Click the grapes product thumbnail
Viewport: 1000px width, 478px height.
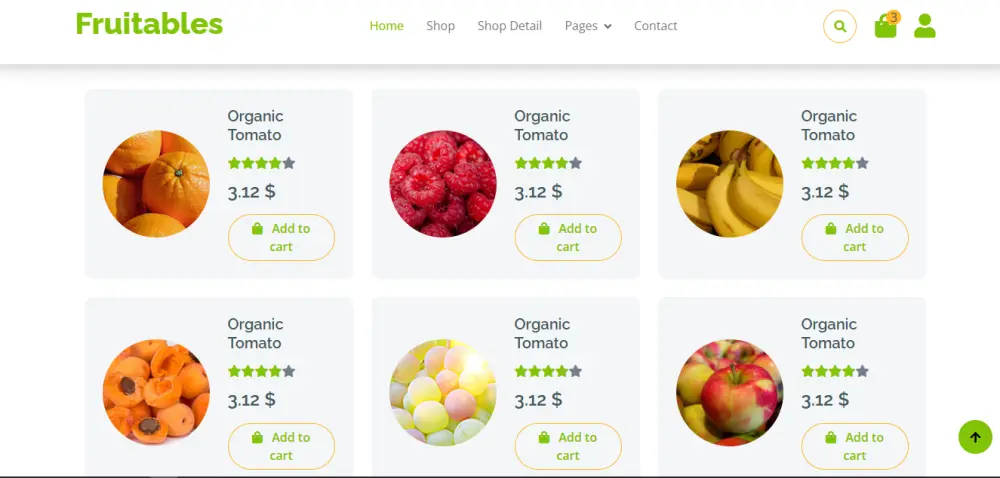tap(443, 392)
